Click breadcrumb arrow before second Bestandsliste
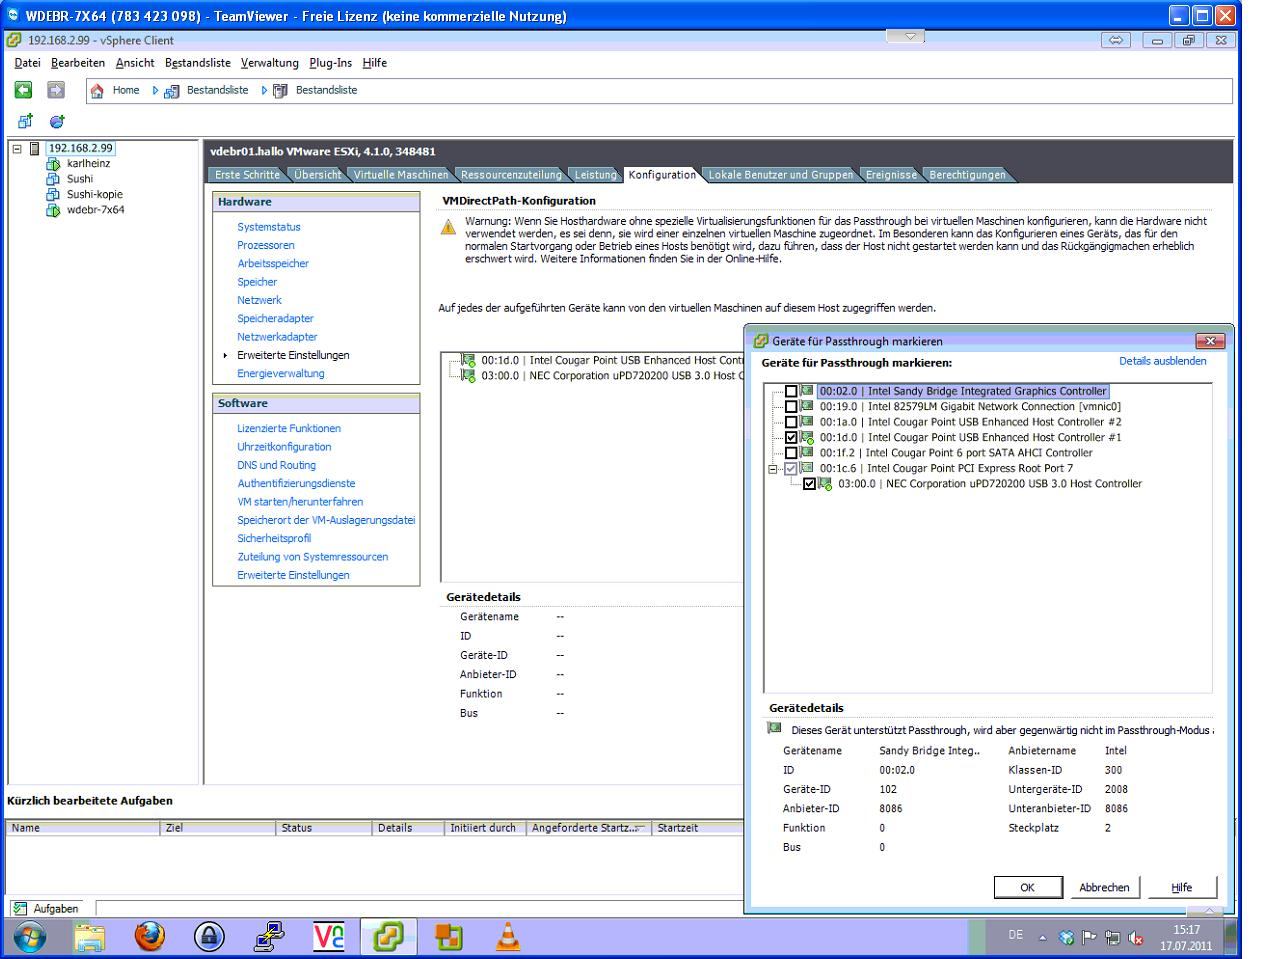The width and height of the screenshot is (1279, 959). (265, 90)
